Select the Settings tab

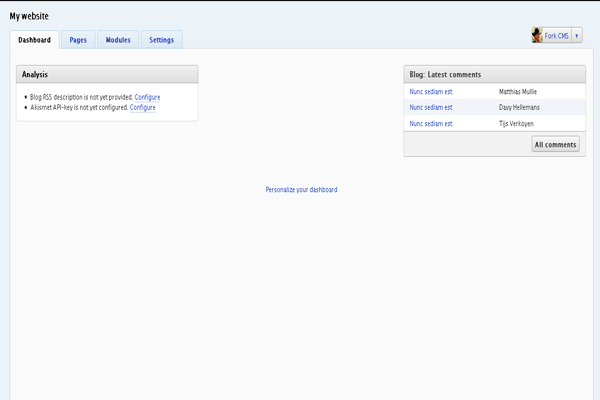161,40
